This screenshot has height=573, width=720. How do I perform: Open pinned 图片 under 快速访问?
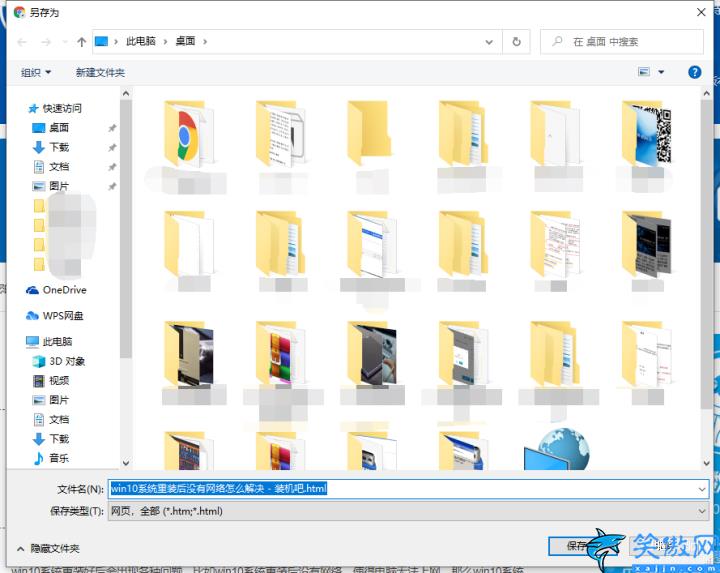[x=51, y=186]
